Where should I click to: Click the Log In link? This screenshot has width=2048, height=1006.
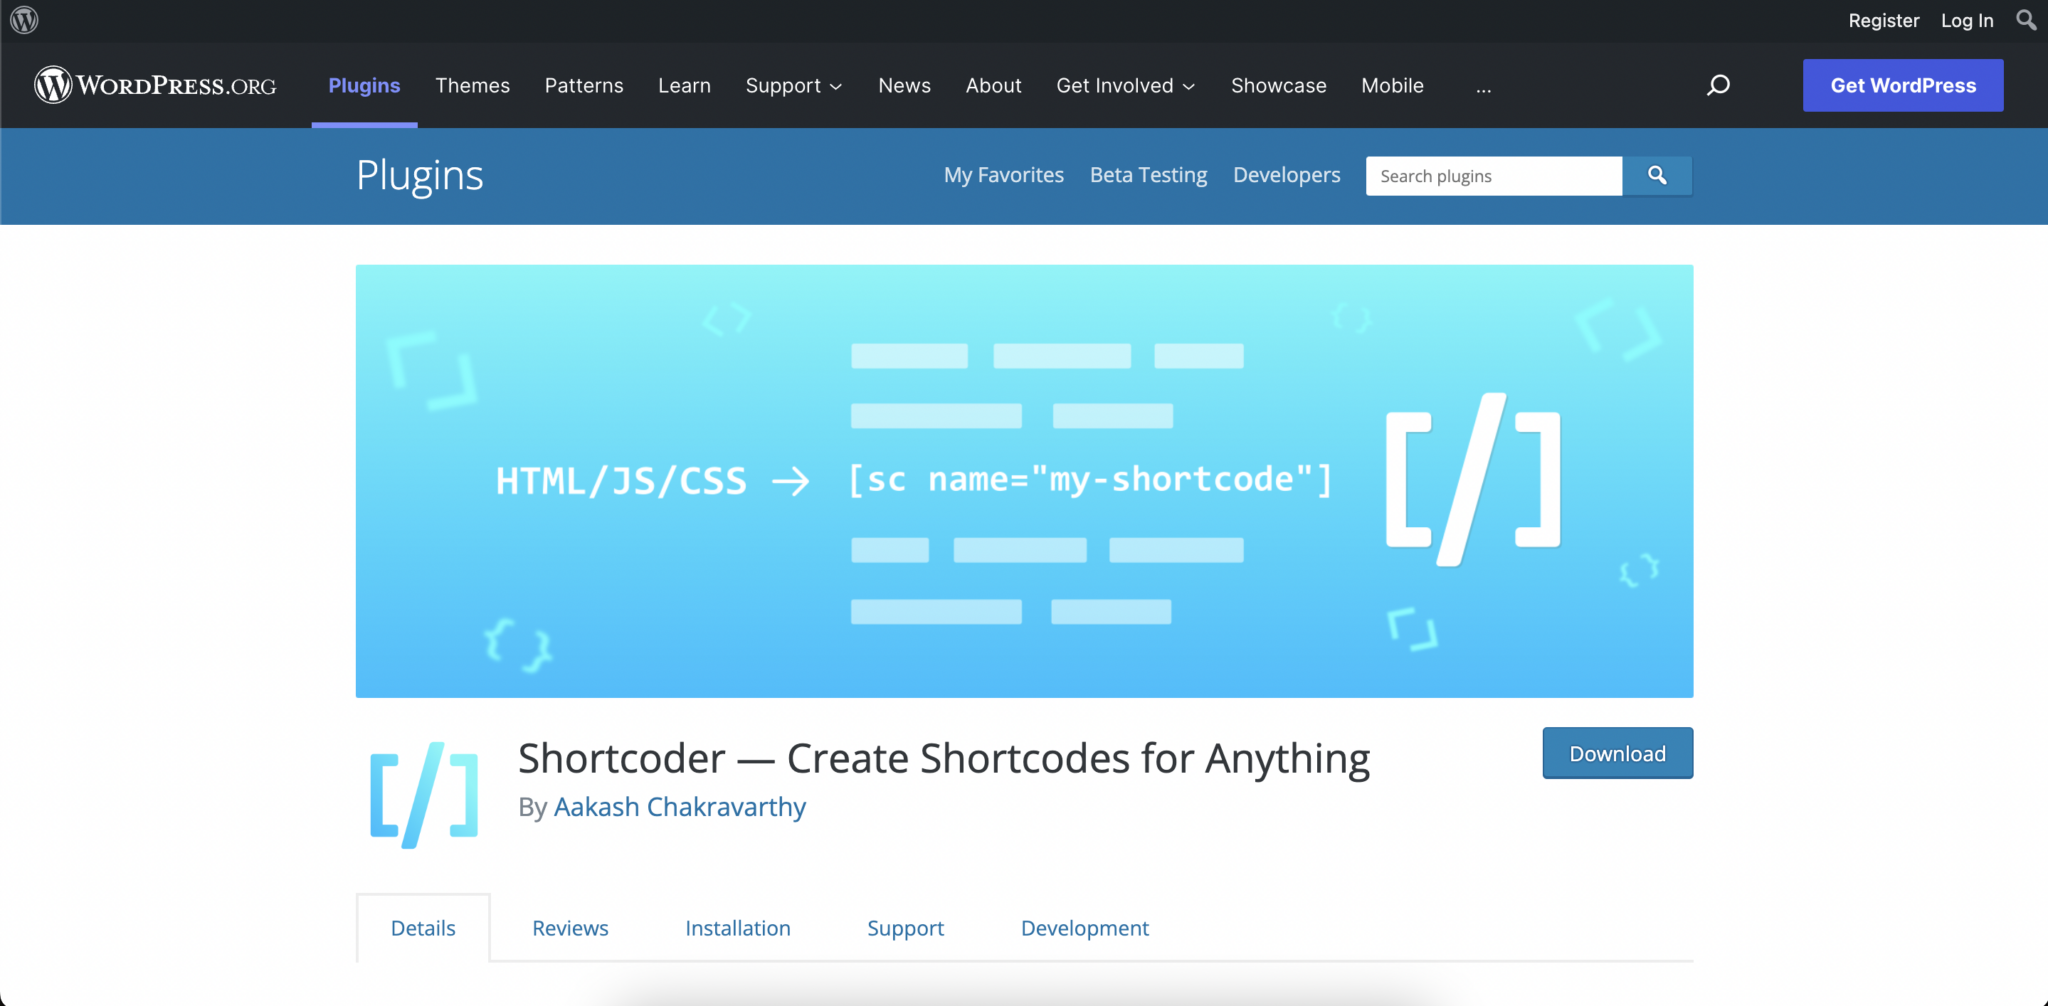1967,20
